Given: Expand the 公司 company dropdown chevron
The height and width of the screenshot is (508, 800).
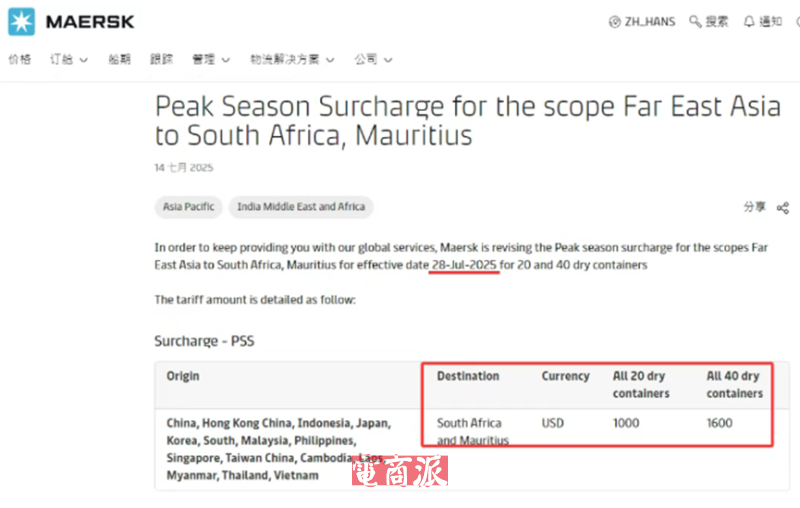Looking at the screenshot, I should point(388,60).
